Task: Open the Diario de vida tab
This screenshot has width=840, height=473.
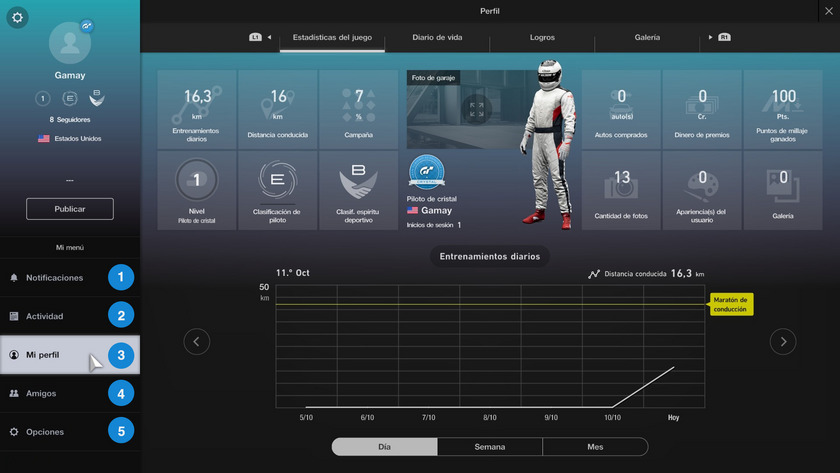Action: click(x=437, y=38)
